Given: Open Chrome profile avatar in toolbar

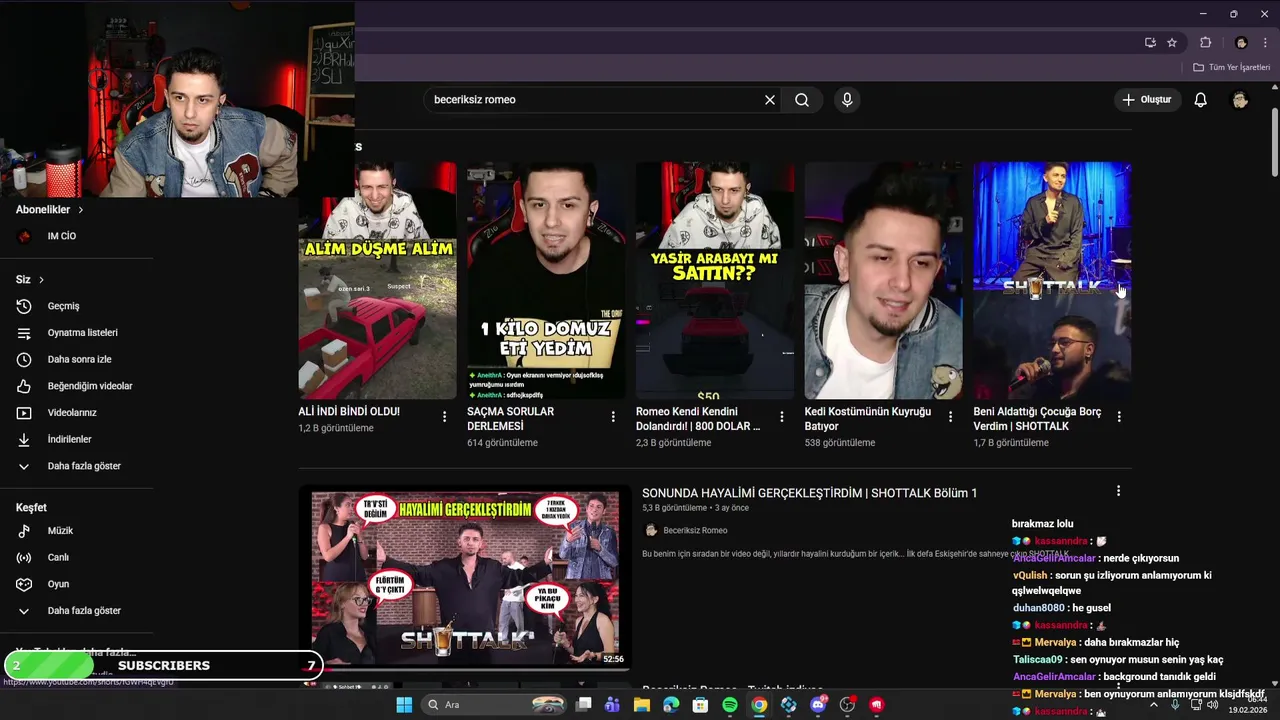Looking at the screenshot, I should pyautogui.click(x=1241, y=43).
